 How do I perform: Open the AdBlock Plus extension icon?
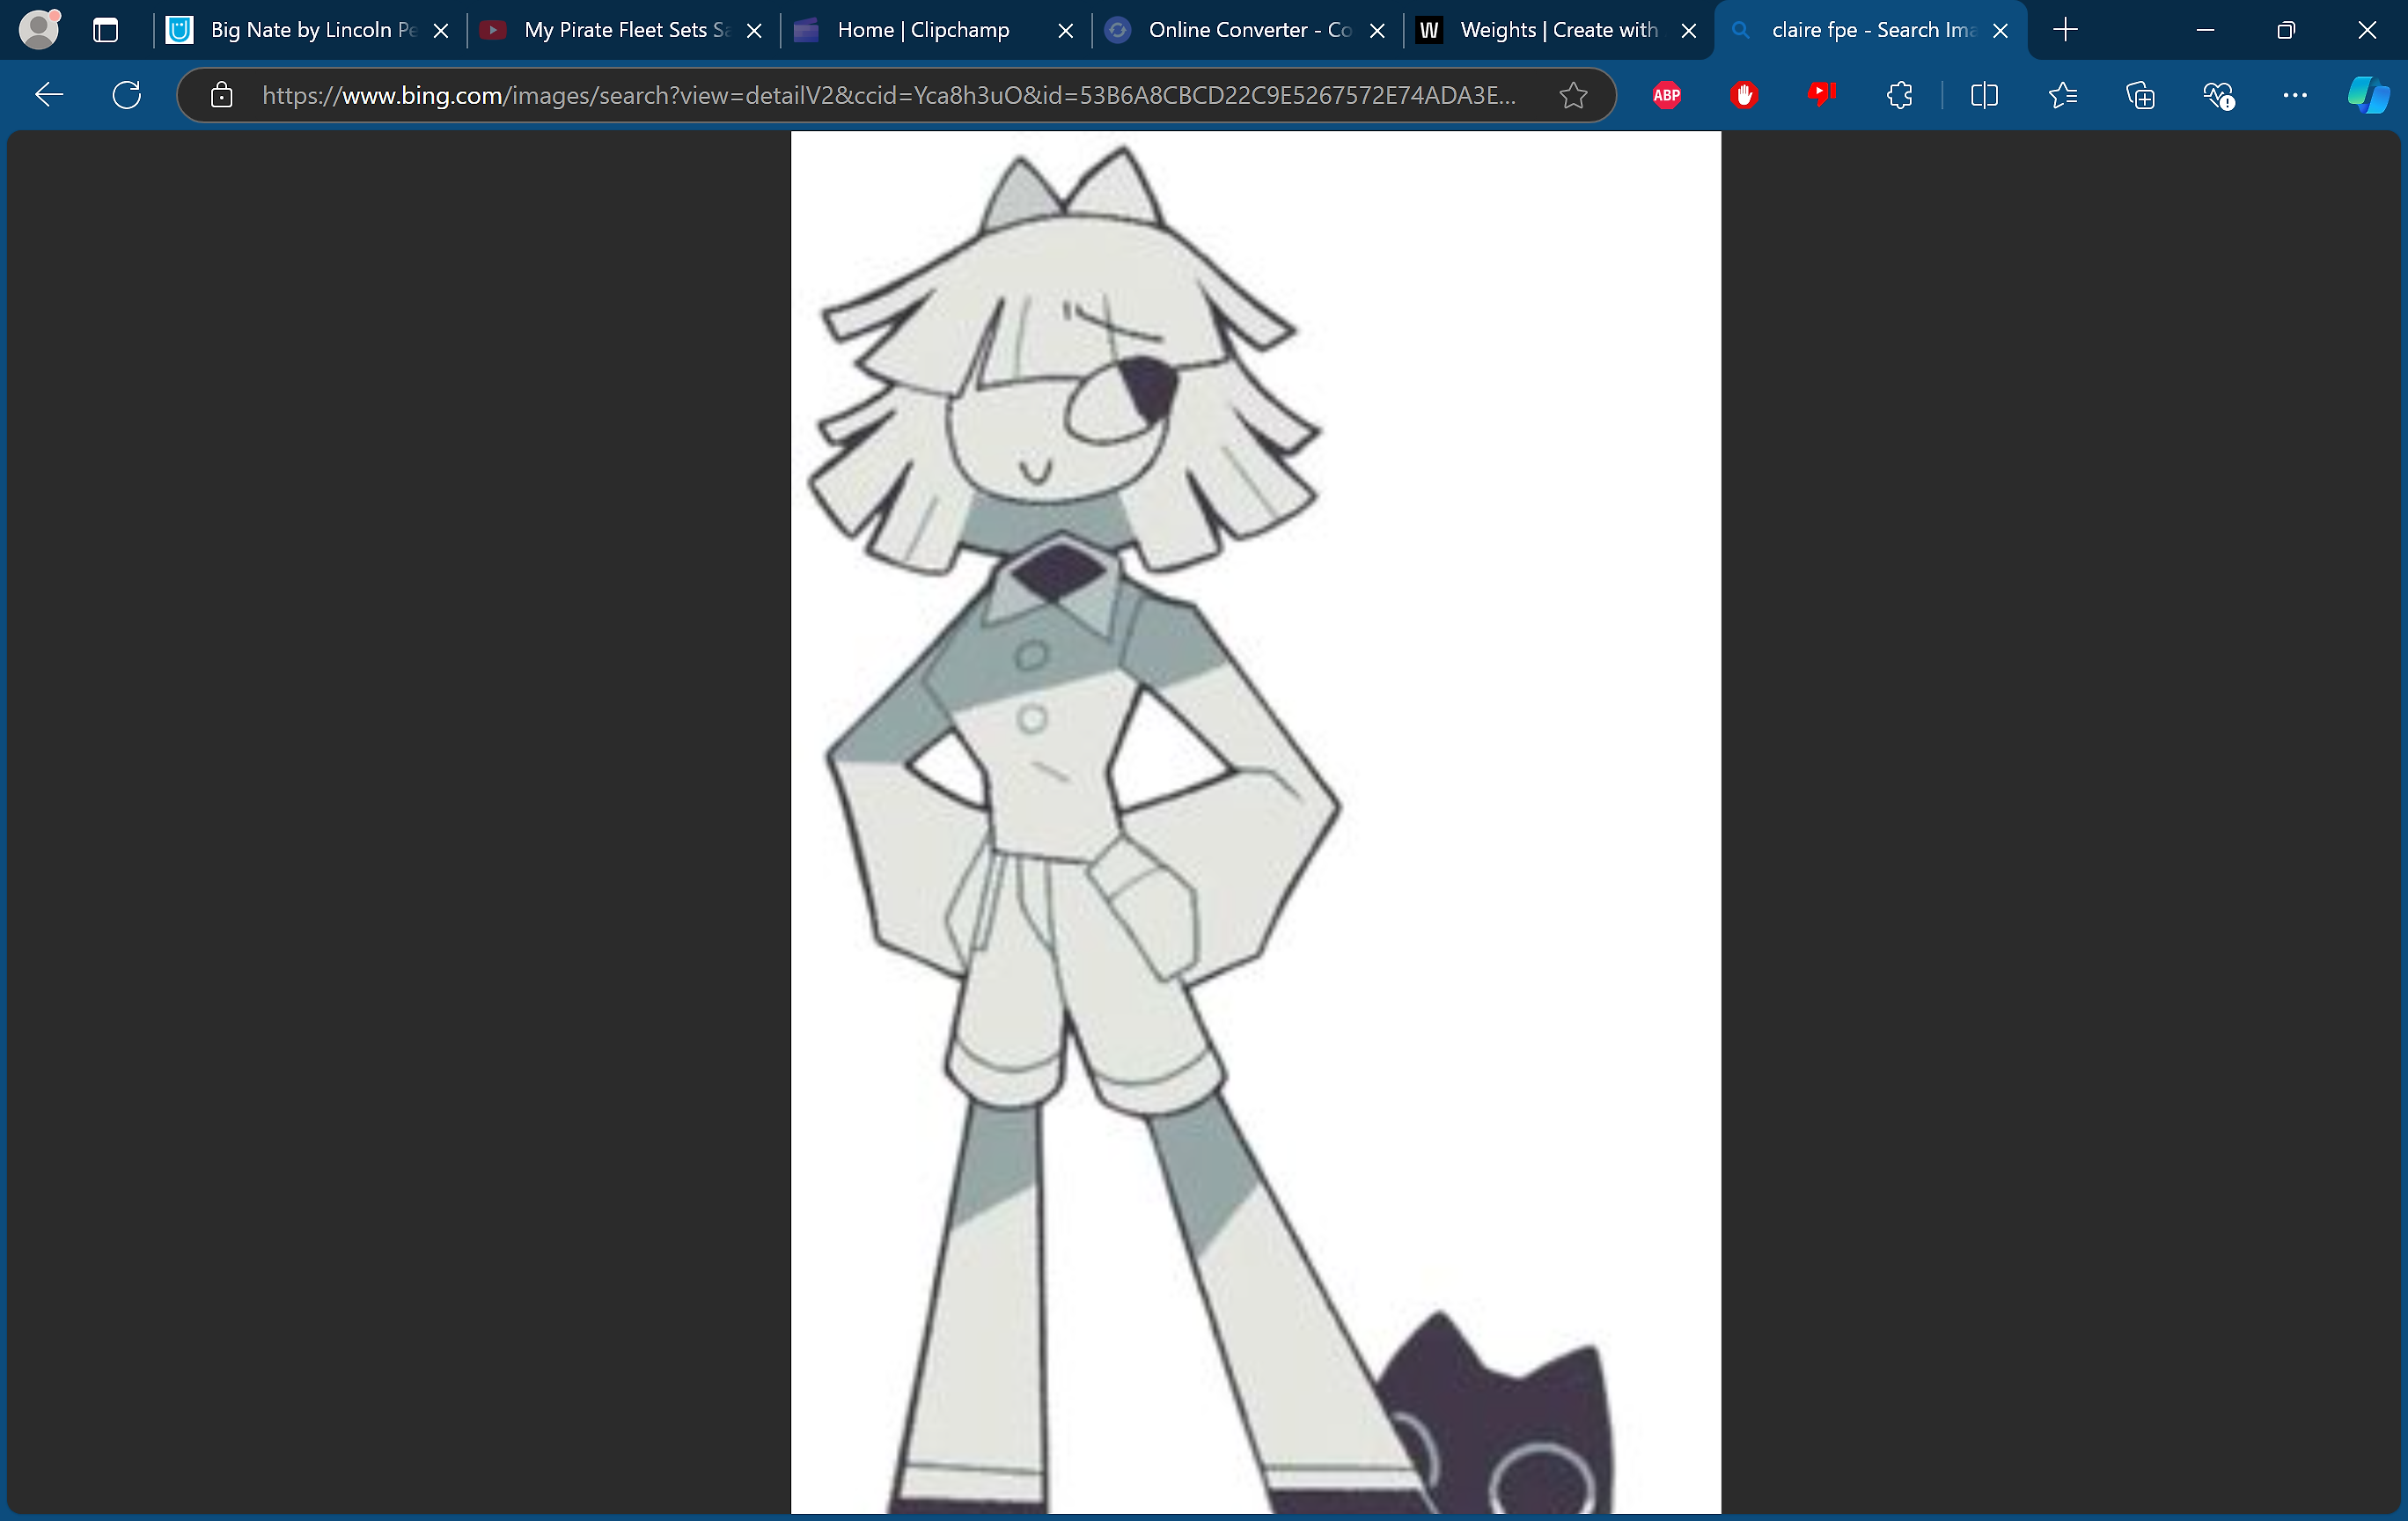pyautogui.click(x=1666, y=95)
